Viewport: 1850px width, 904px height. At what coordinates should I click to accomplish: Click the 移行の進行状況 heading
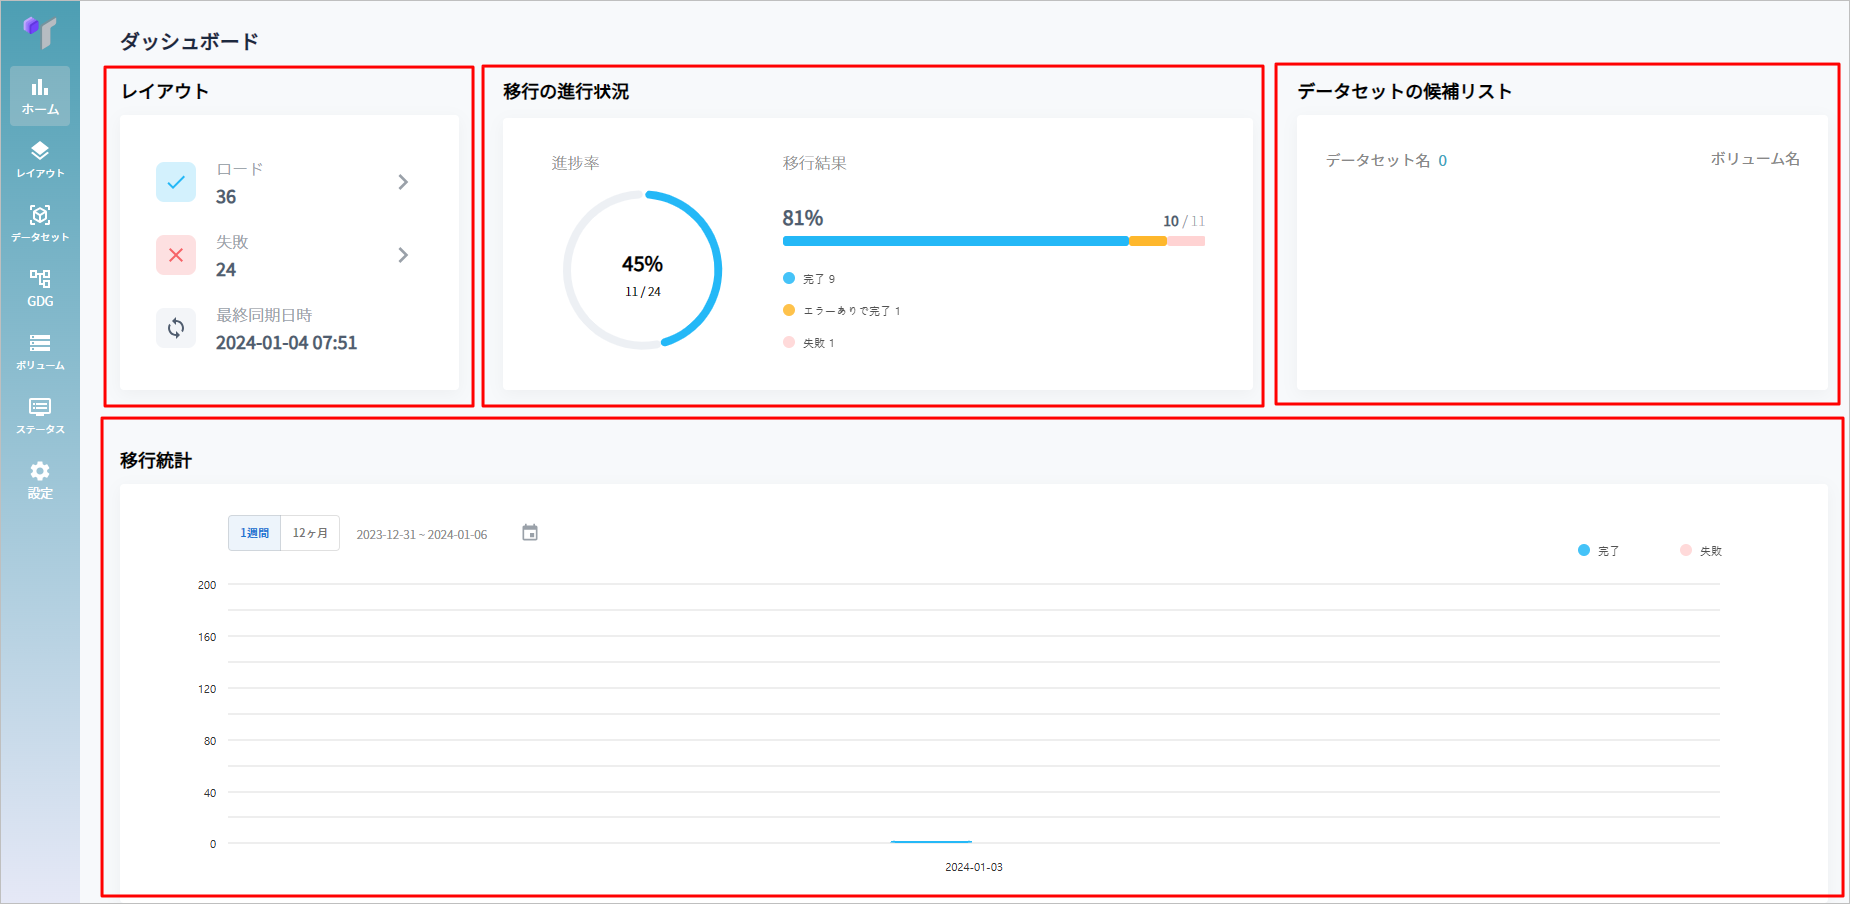pyautogui.click(x=566, y=91)
